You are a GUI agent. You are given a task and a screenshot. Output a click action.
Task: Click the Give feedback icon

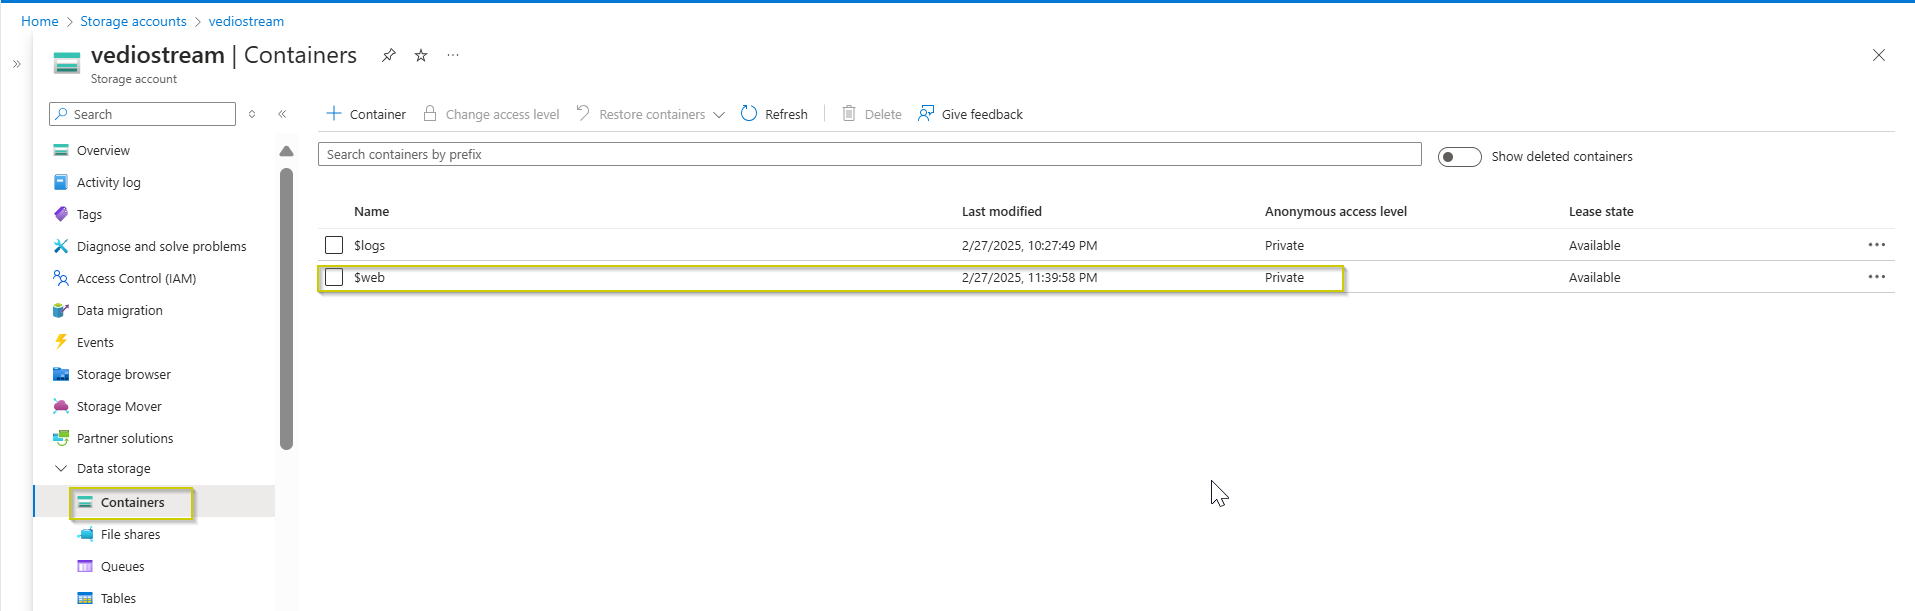tap(926, 113)
